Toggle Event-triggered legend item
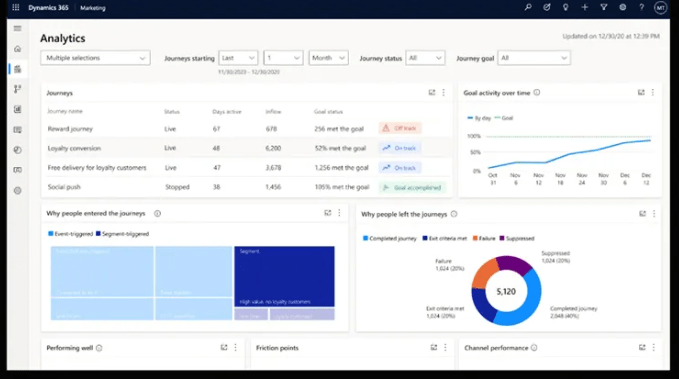 click(x=70, y=234)
